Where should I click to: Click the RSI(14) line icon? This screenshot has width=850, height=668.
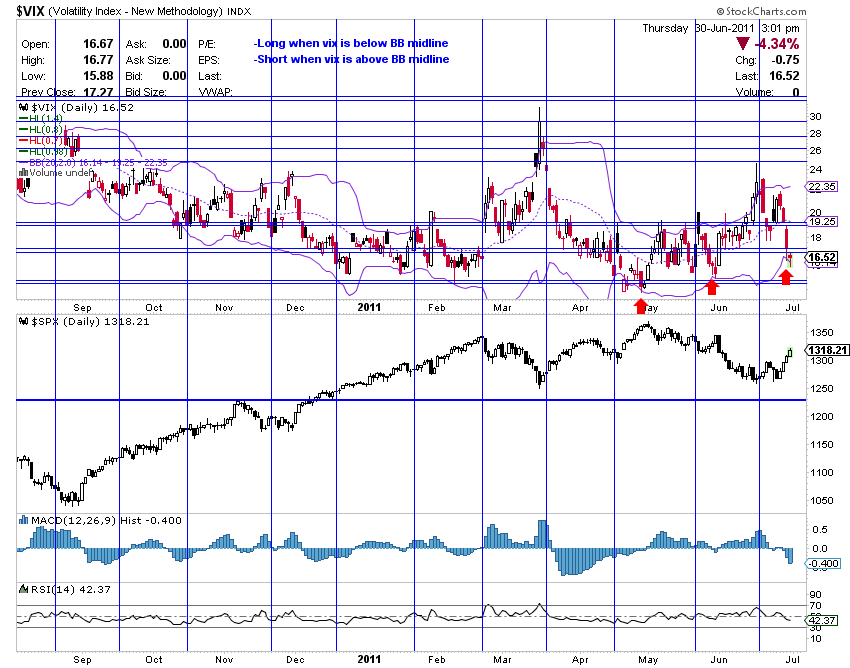[23, 590]
